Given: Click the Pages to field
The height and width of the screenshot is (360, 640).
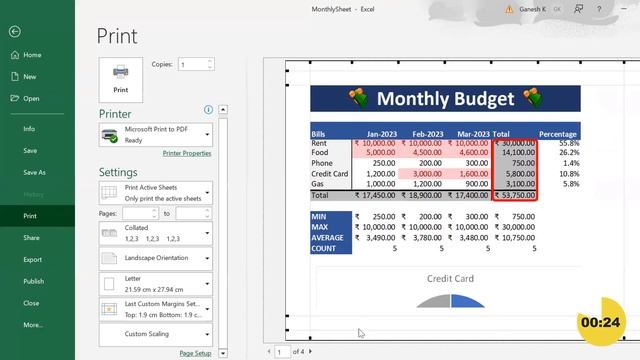Looking at the screenshot, I should tap(190, 213).
